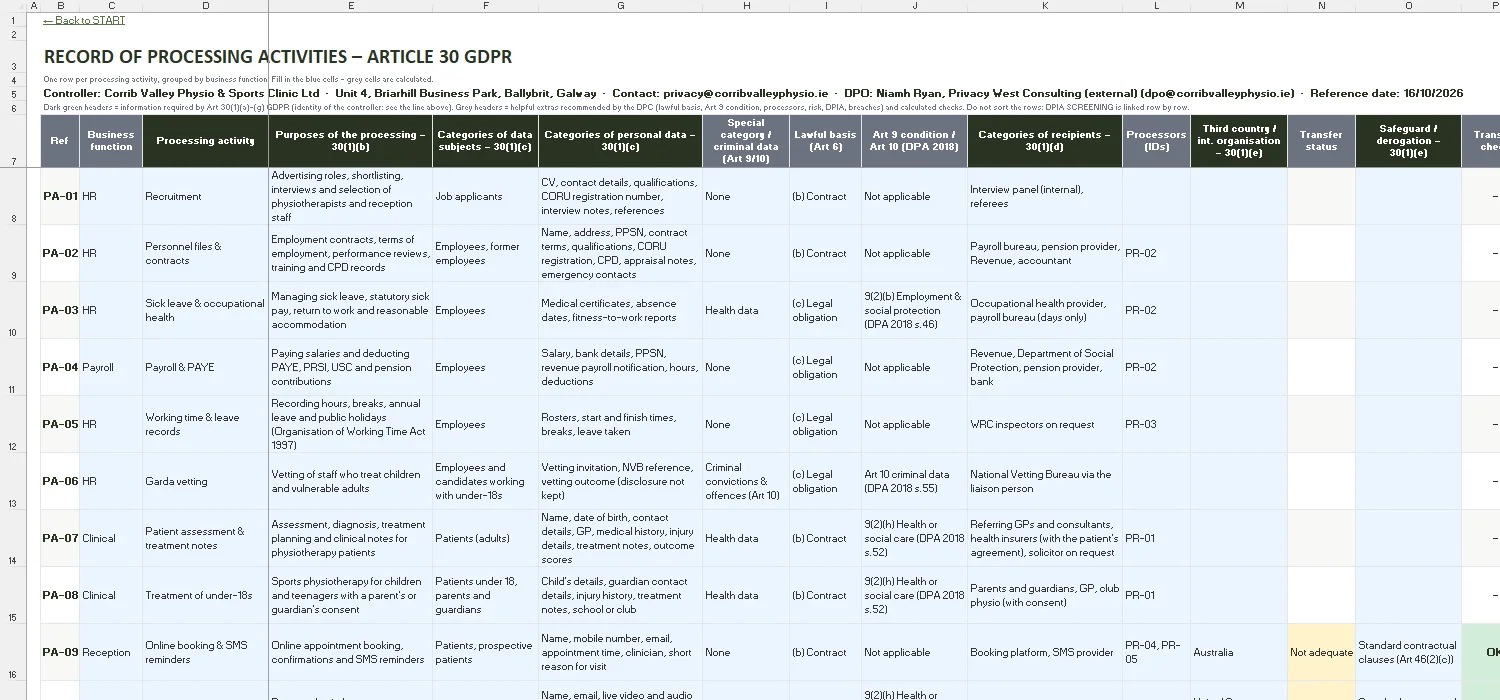Click 'Patients (adults)' data subjects cell
This screenshot has width=1500, height=700.
[485, 538]
